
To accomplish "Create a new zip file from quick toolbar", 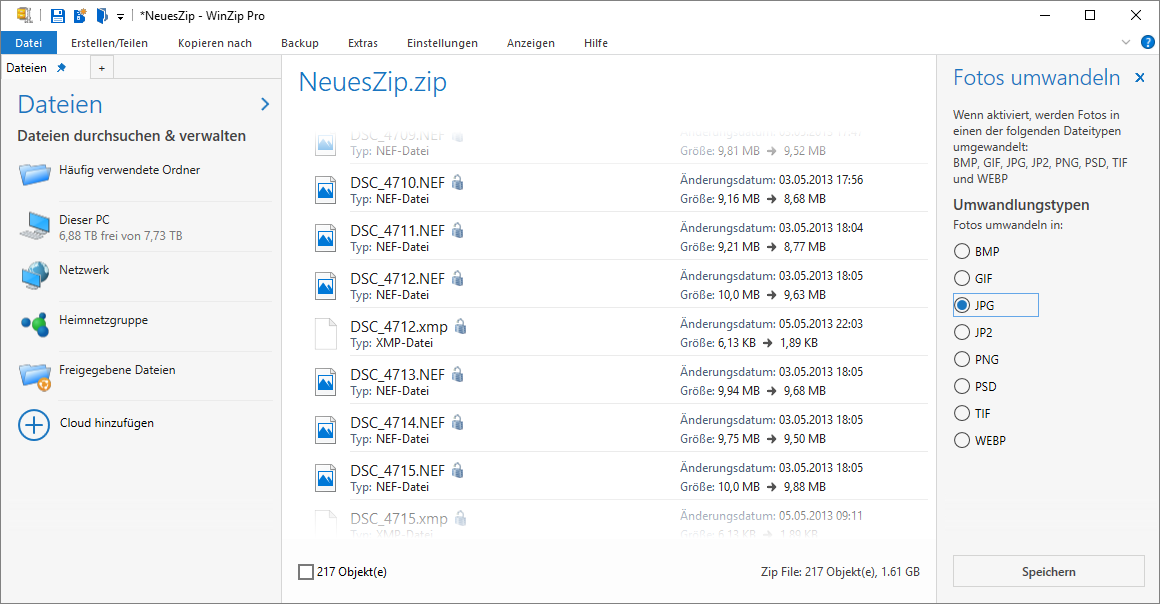I will 80,16.
